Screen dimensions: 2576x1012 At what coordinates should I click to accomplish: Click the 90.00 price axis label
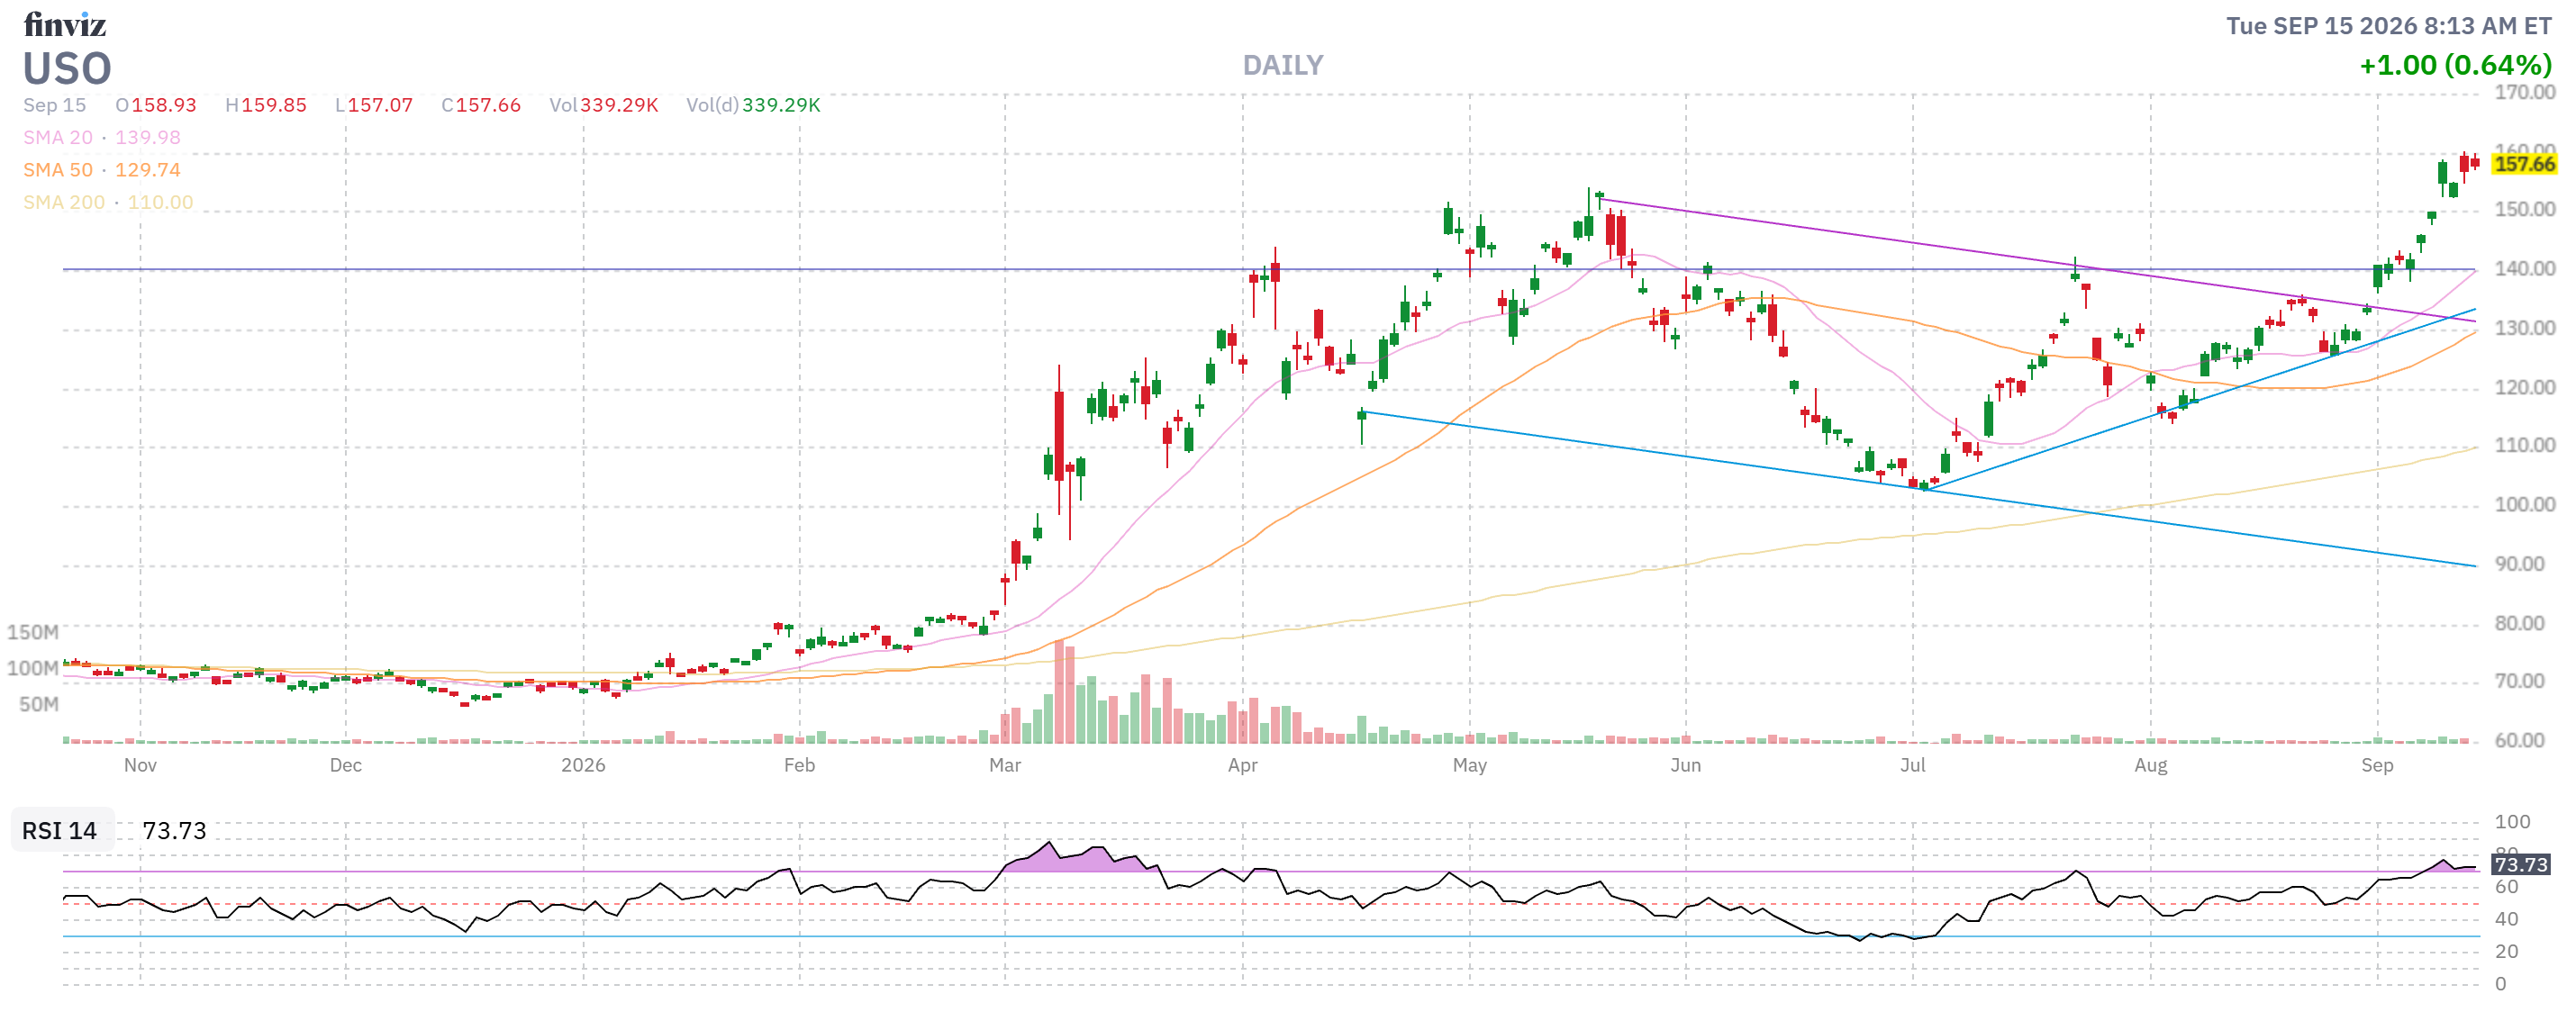(x=2520, y=564)
